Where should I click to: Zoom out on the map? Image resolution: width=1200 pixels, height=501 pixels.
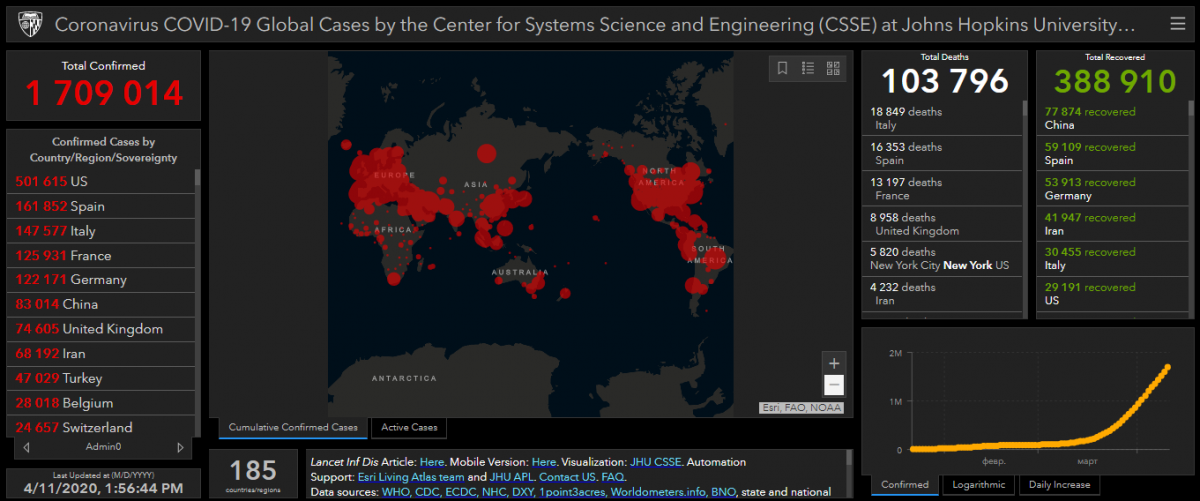tap(834, 386)
